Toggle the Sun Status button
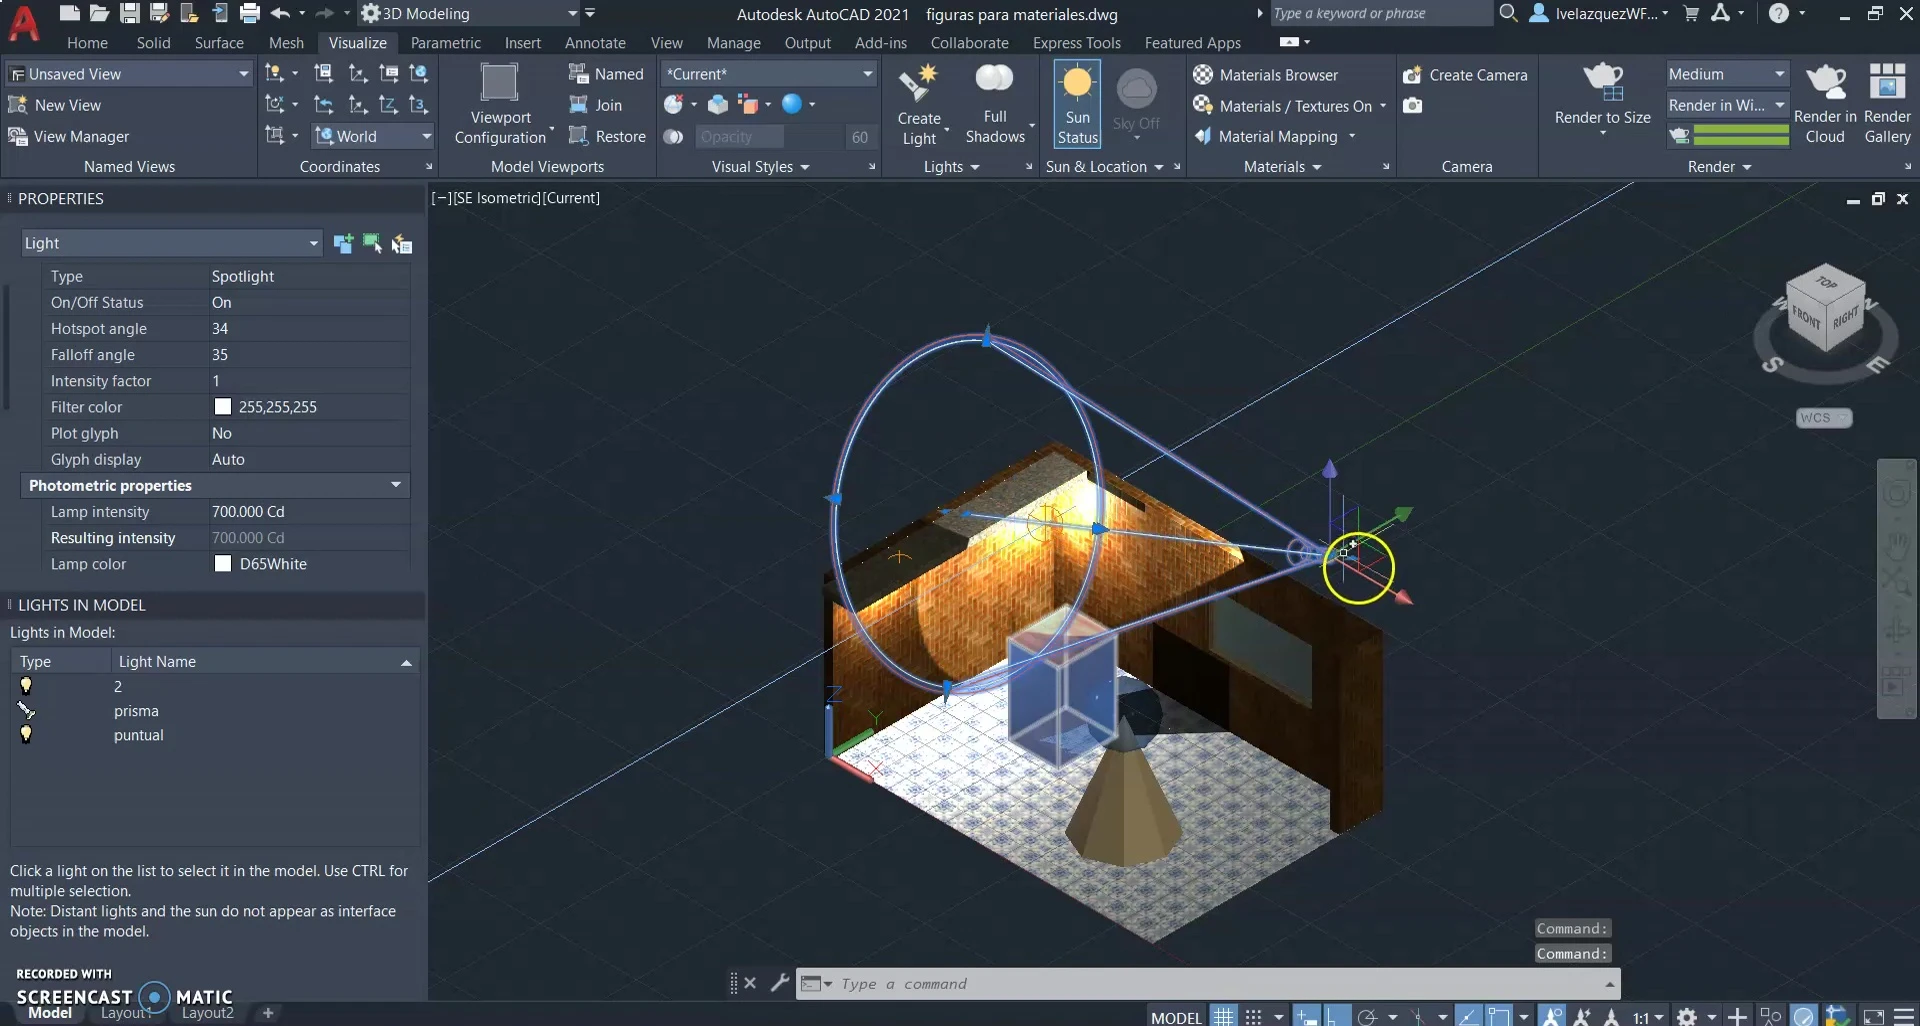The height and width of the screenshot is (1026, 1920). (x=1077, y=103)
